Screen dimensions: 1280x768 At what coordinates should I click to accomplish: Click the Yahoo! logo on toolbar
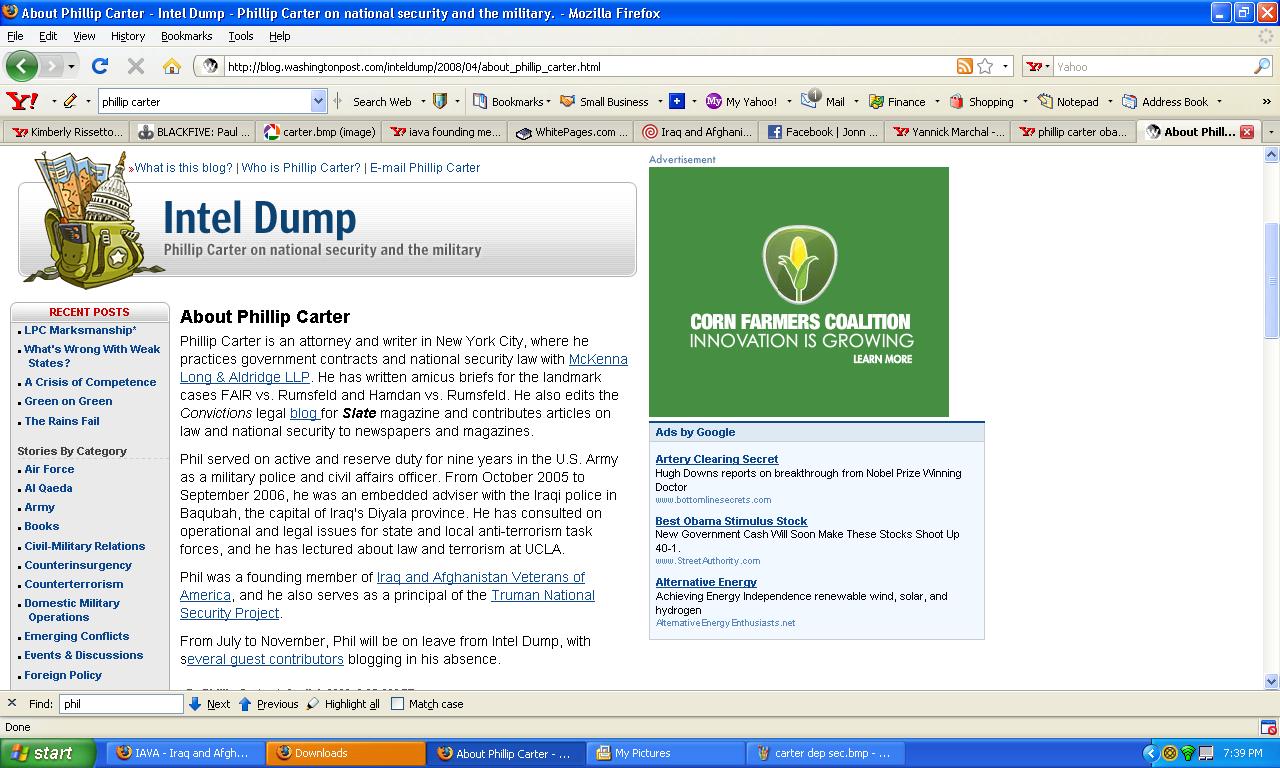coord(22,101)
